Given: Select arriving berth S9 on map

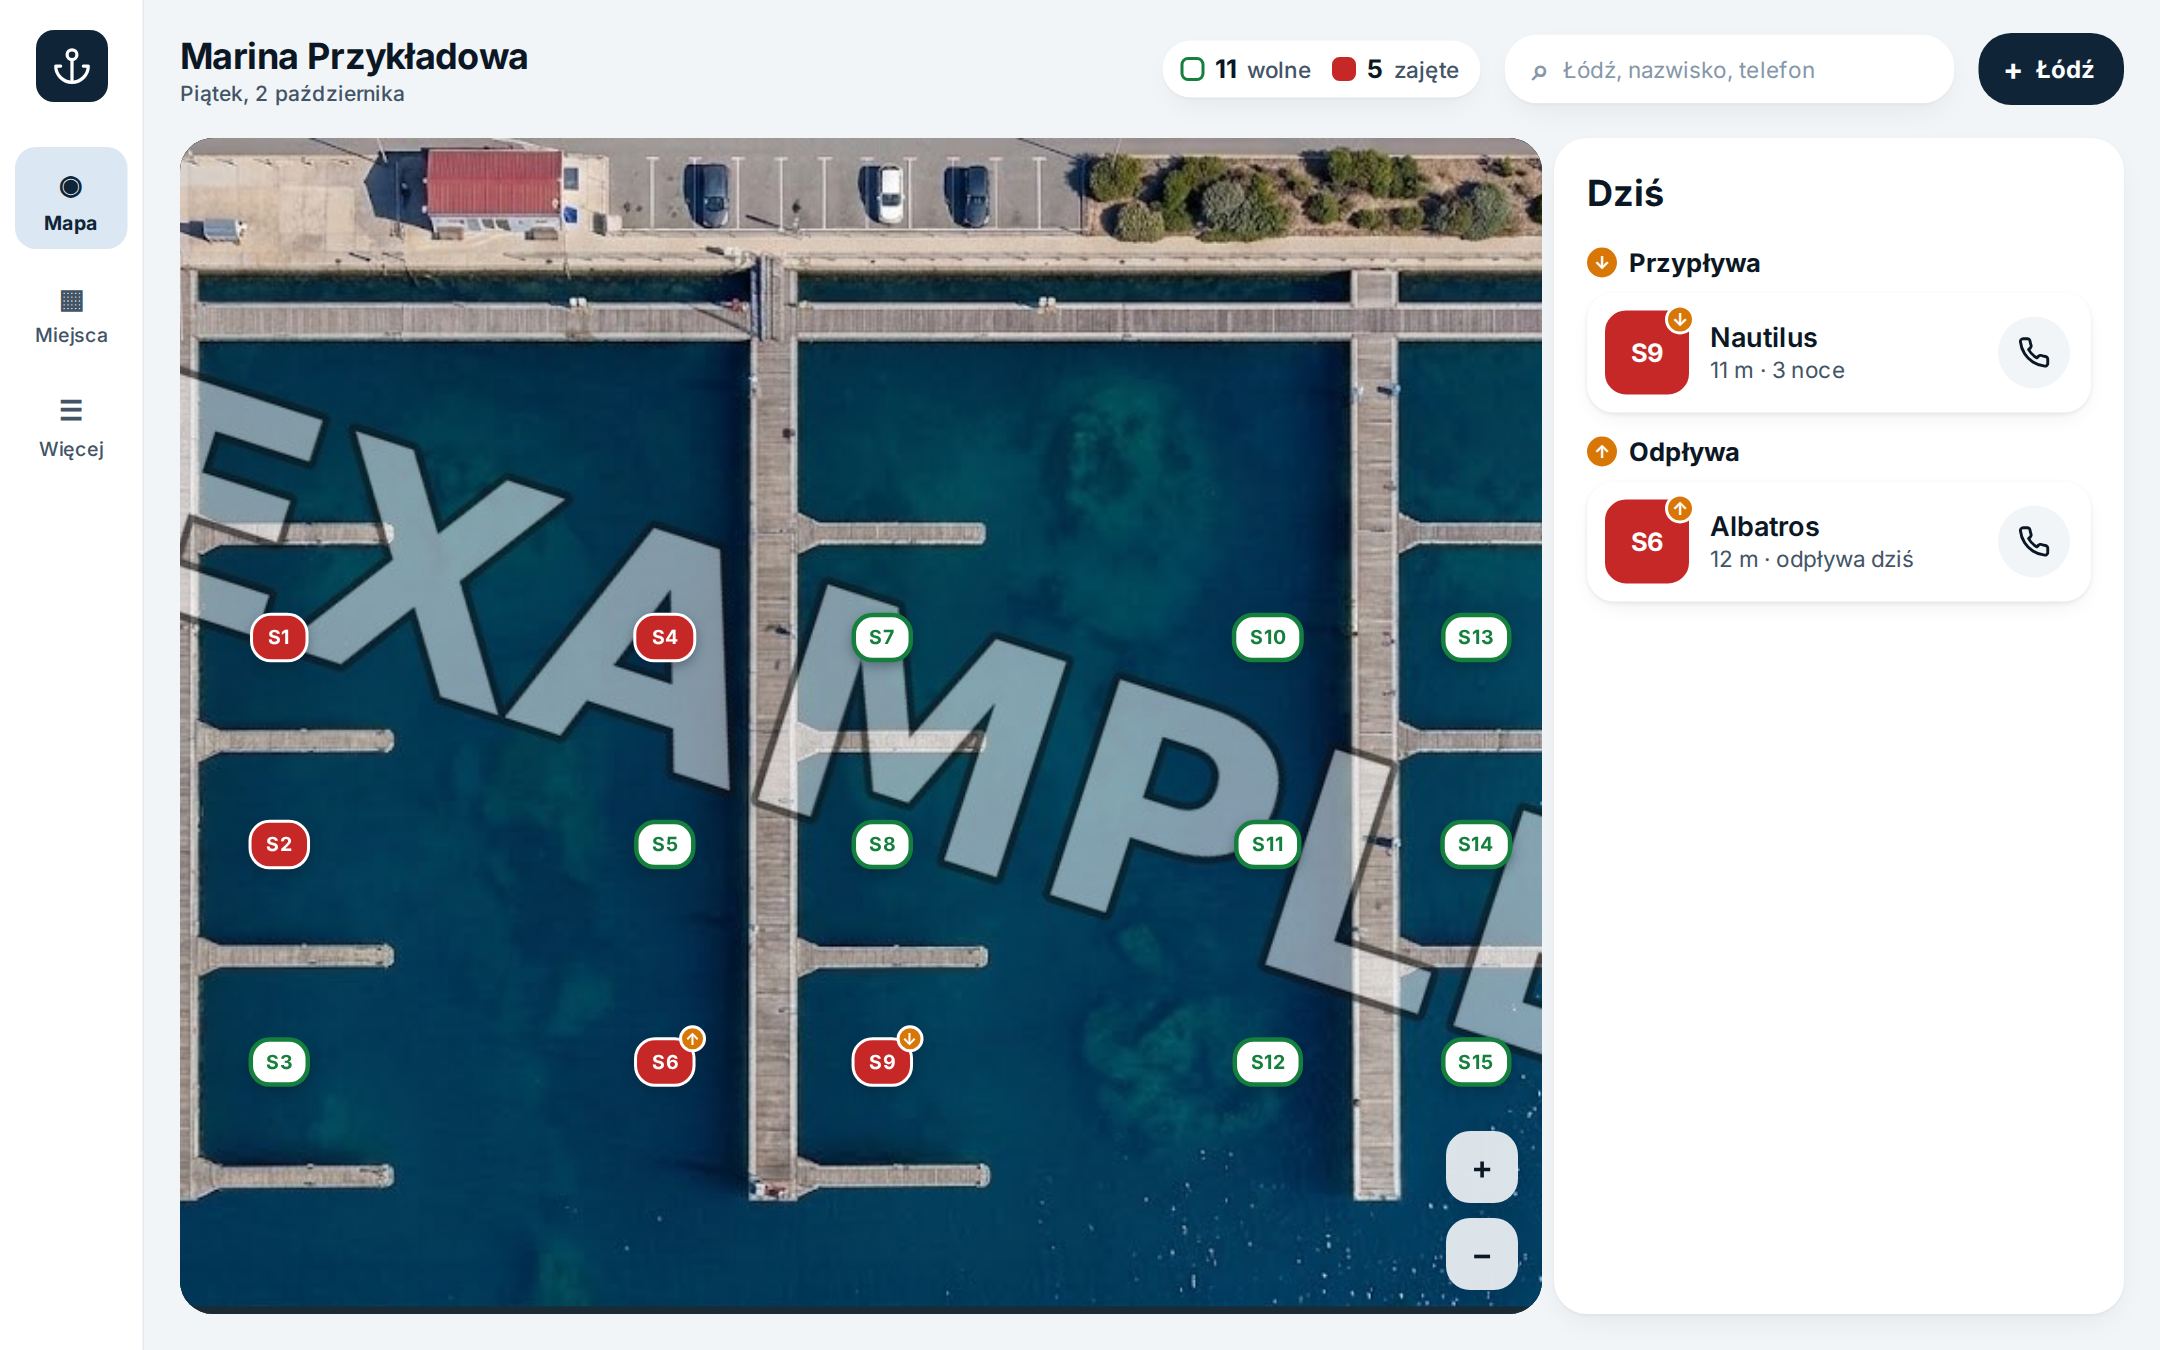Looking at the screenshot, I should click(881, 1062).
